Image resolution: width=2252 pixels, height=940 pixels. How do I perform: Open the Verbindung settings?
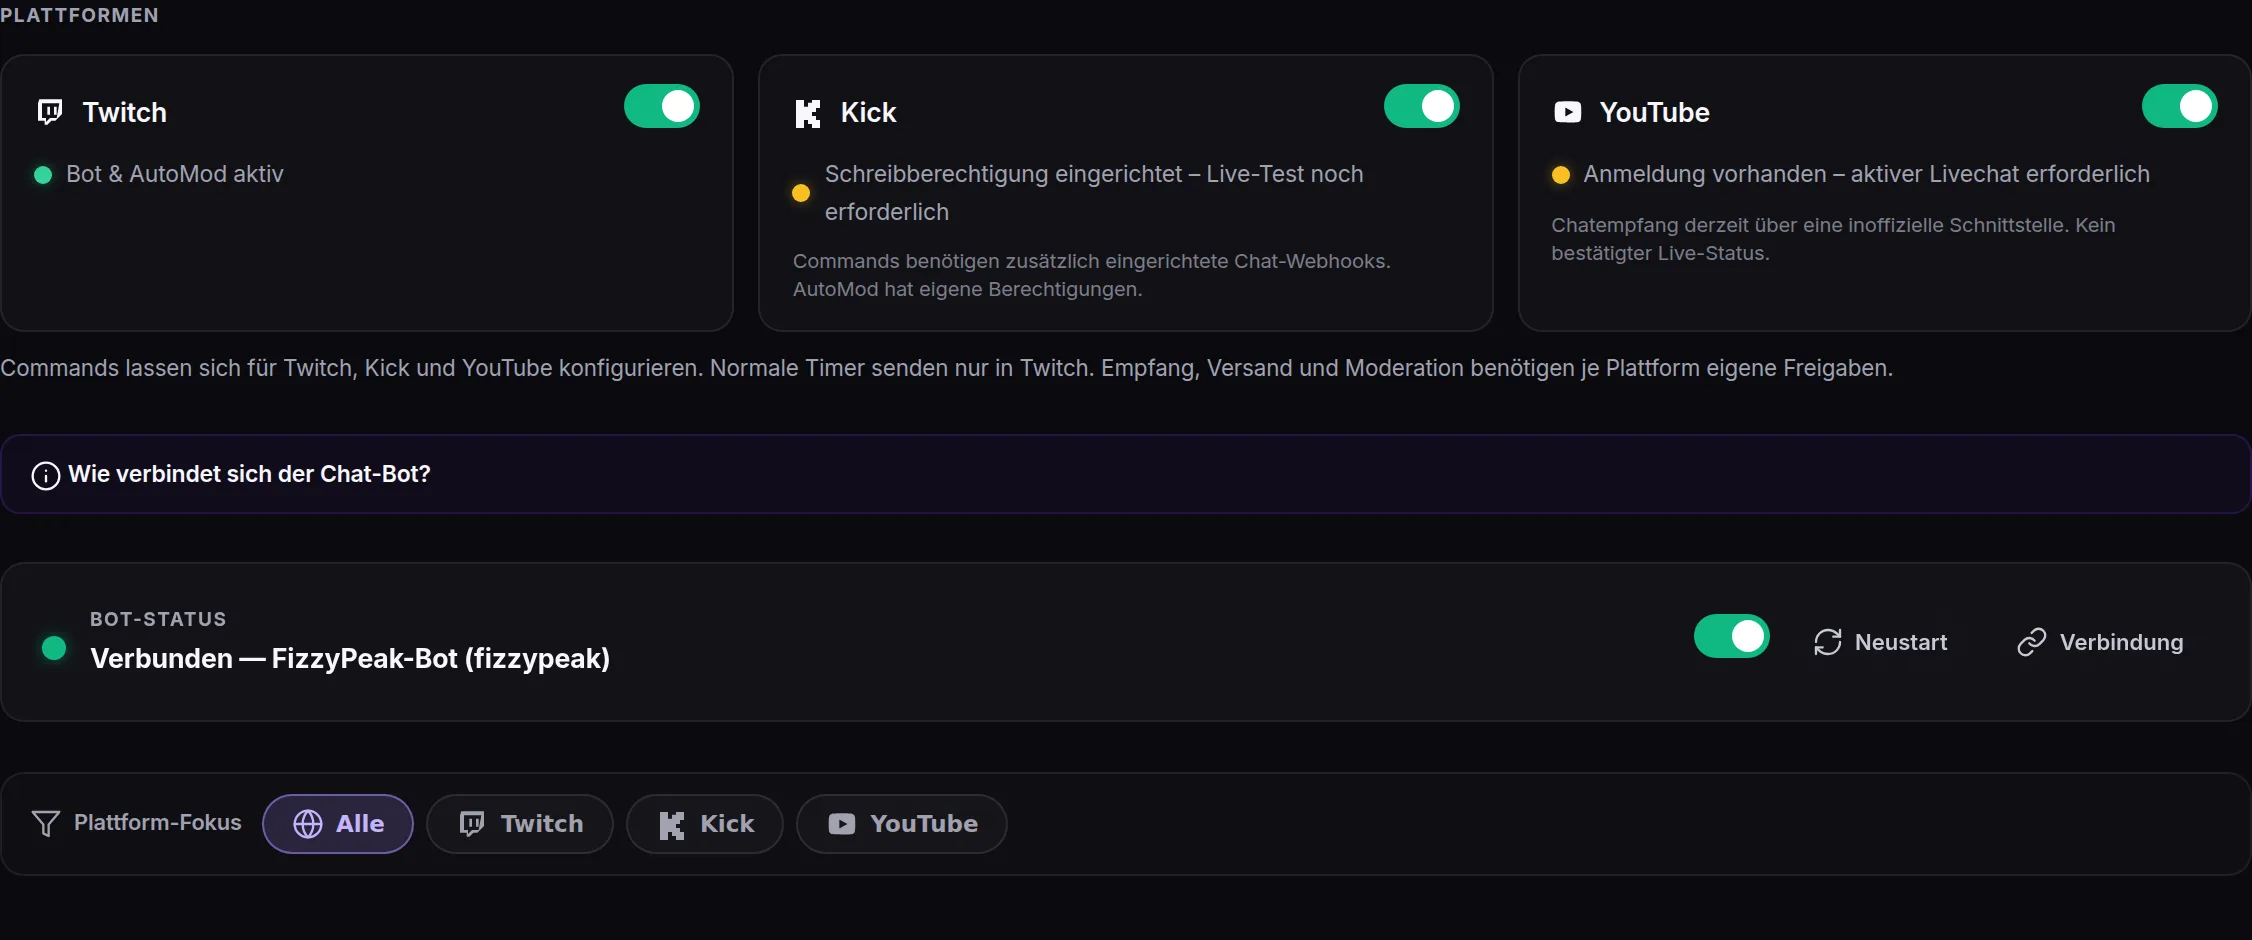[2100, 642]
